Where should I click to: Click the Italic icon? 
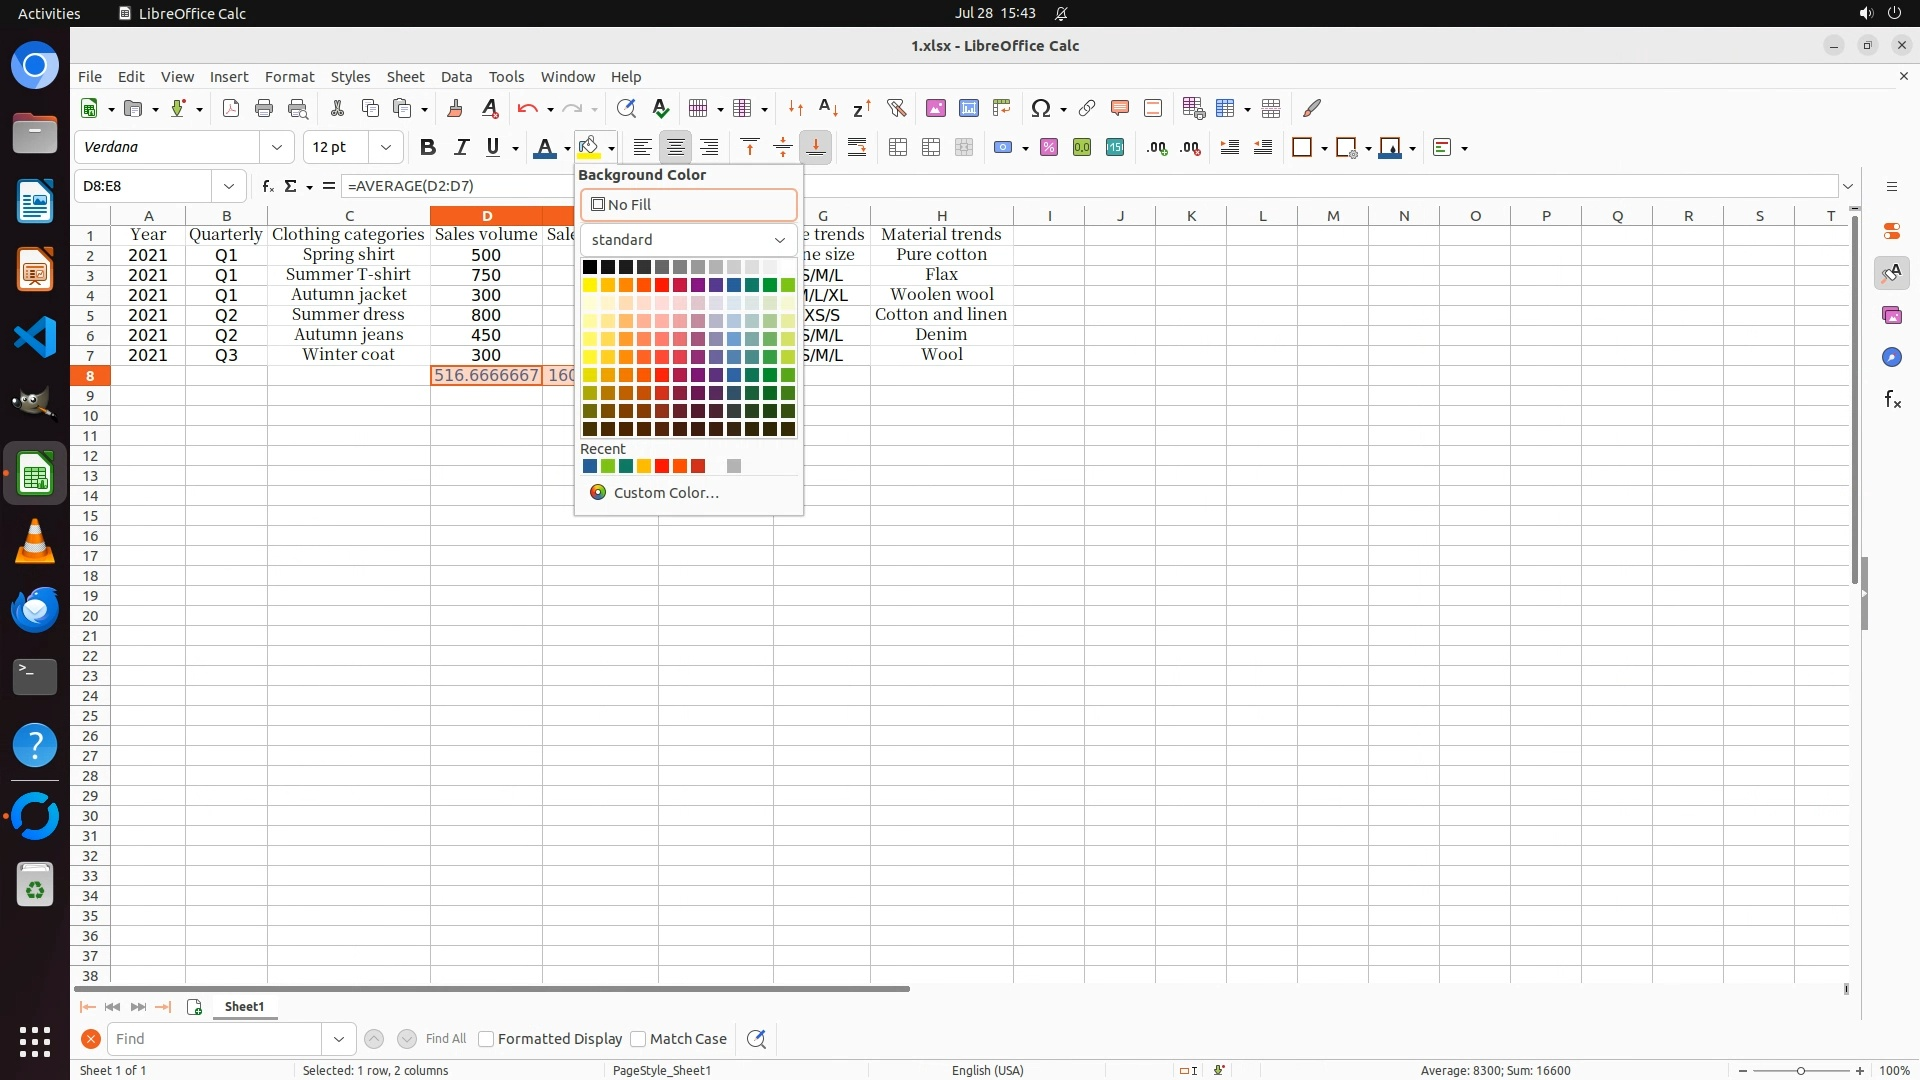click(461, 148)
